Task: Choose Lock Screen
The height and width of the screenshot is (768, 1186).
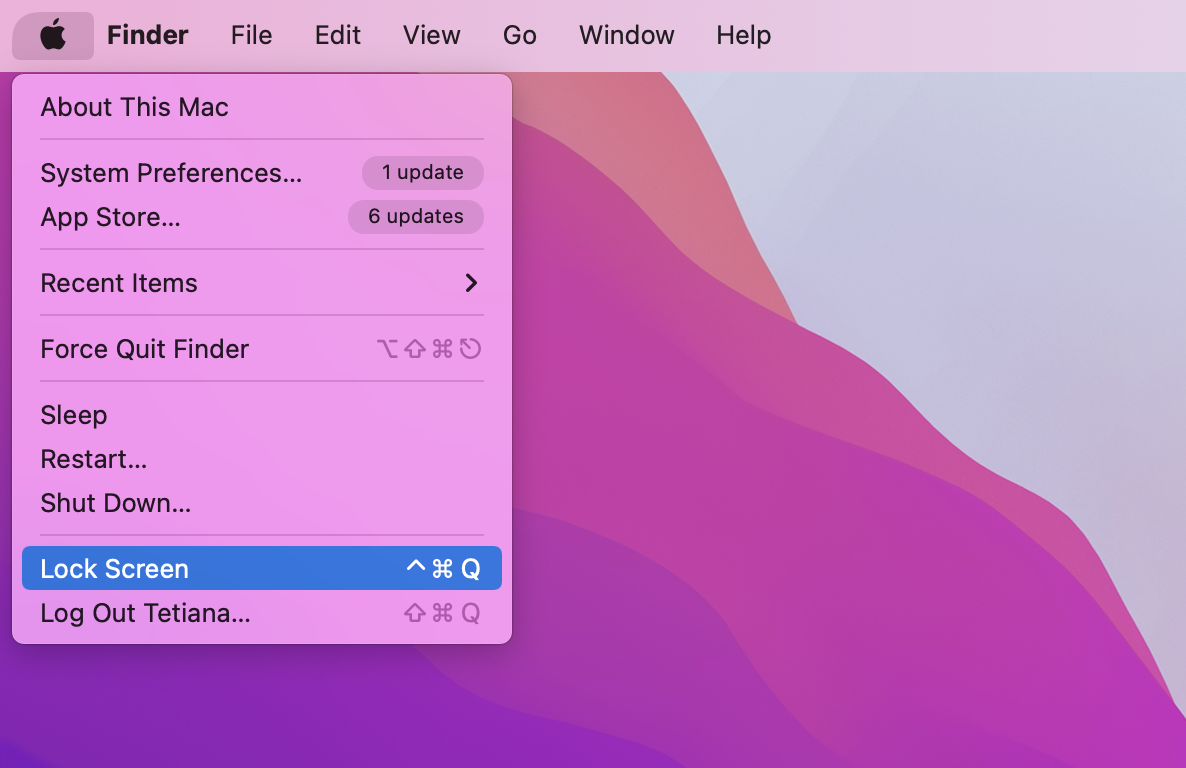Action: pos(262,568)
